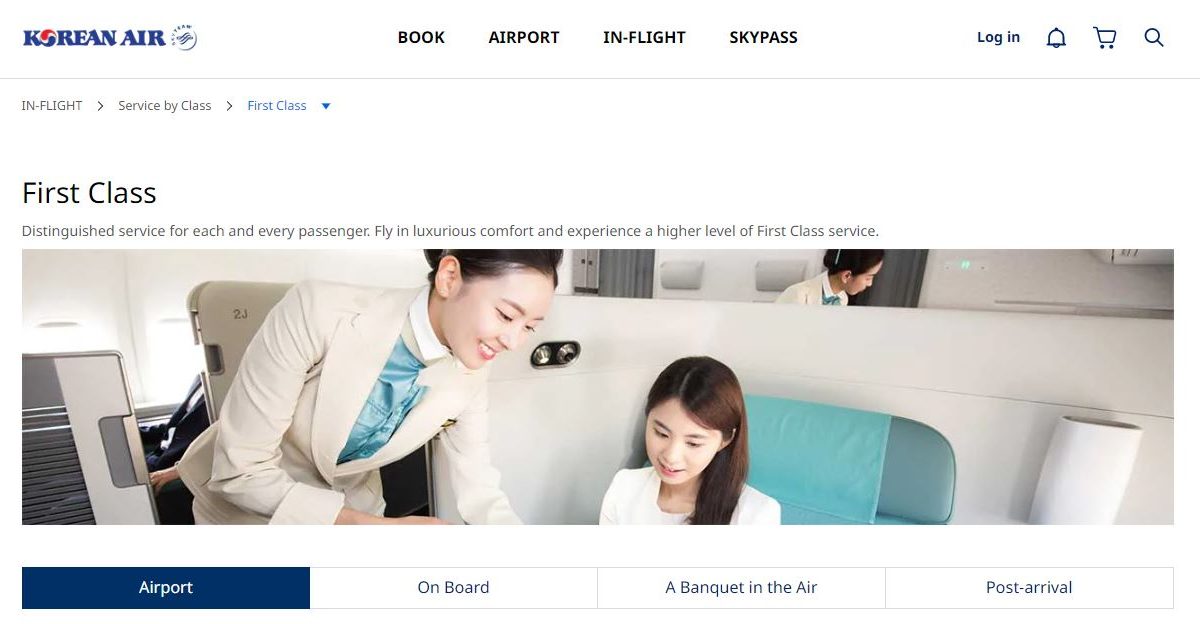Click the search magnifier icon
The height and width of the screenshot is (624, 1200).
pyautogui.click(x=1154, y=38)
